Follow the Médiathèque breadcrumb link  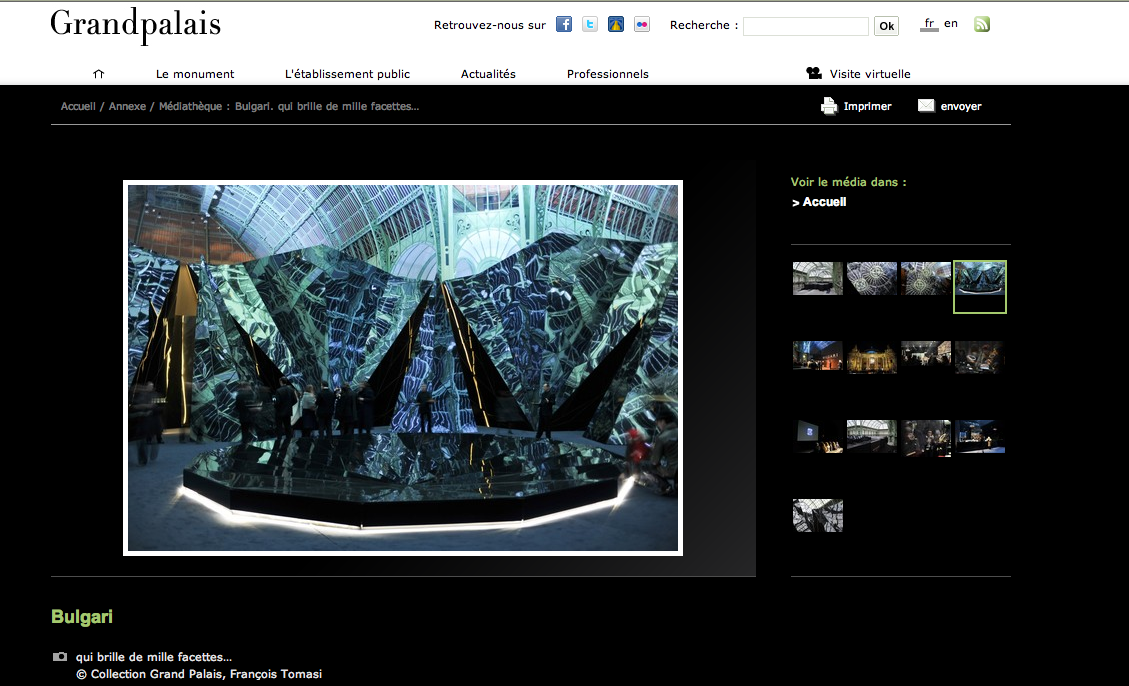[190, 106]
